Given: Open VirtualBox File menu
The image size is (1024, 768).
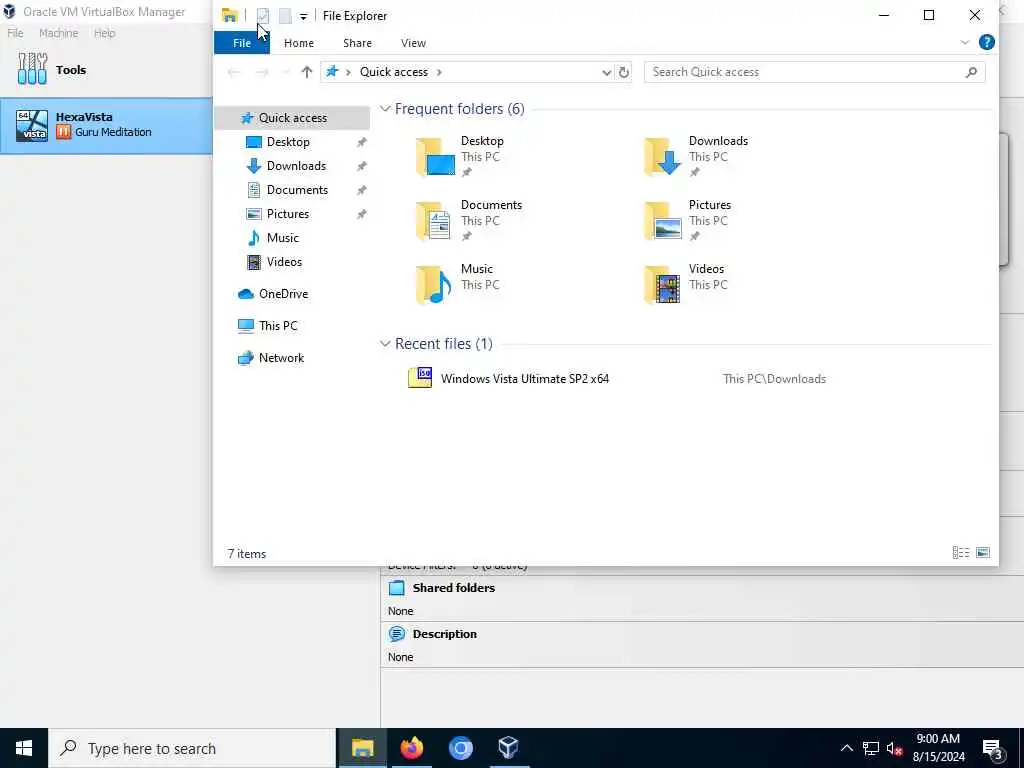Looking at the screenshot, I should click(x=15, y=33).
